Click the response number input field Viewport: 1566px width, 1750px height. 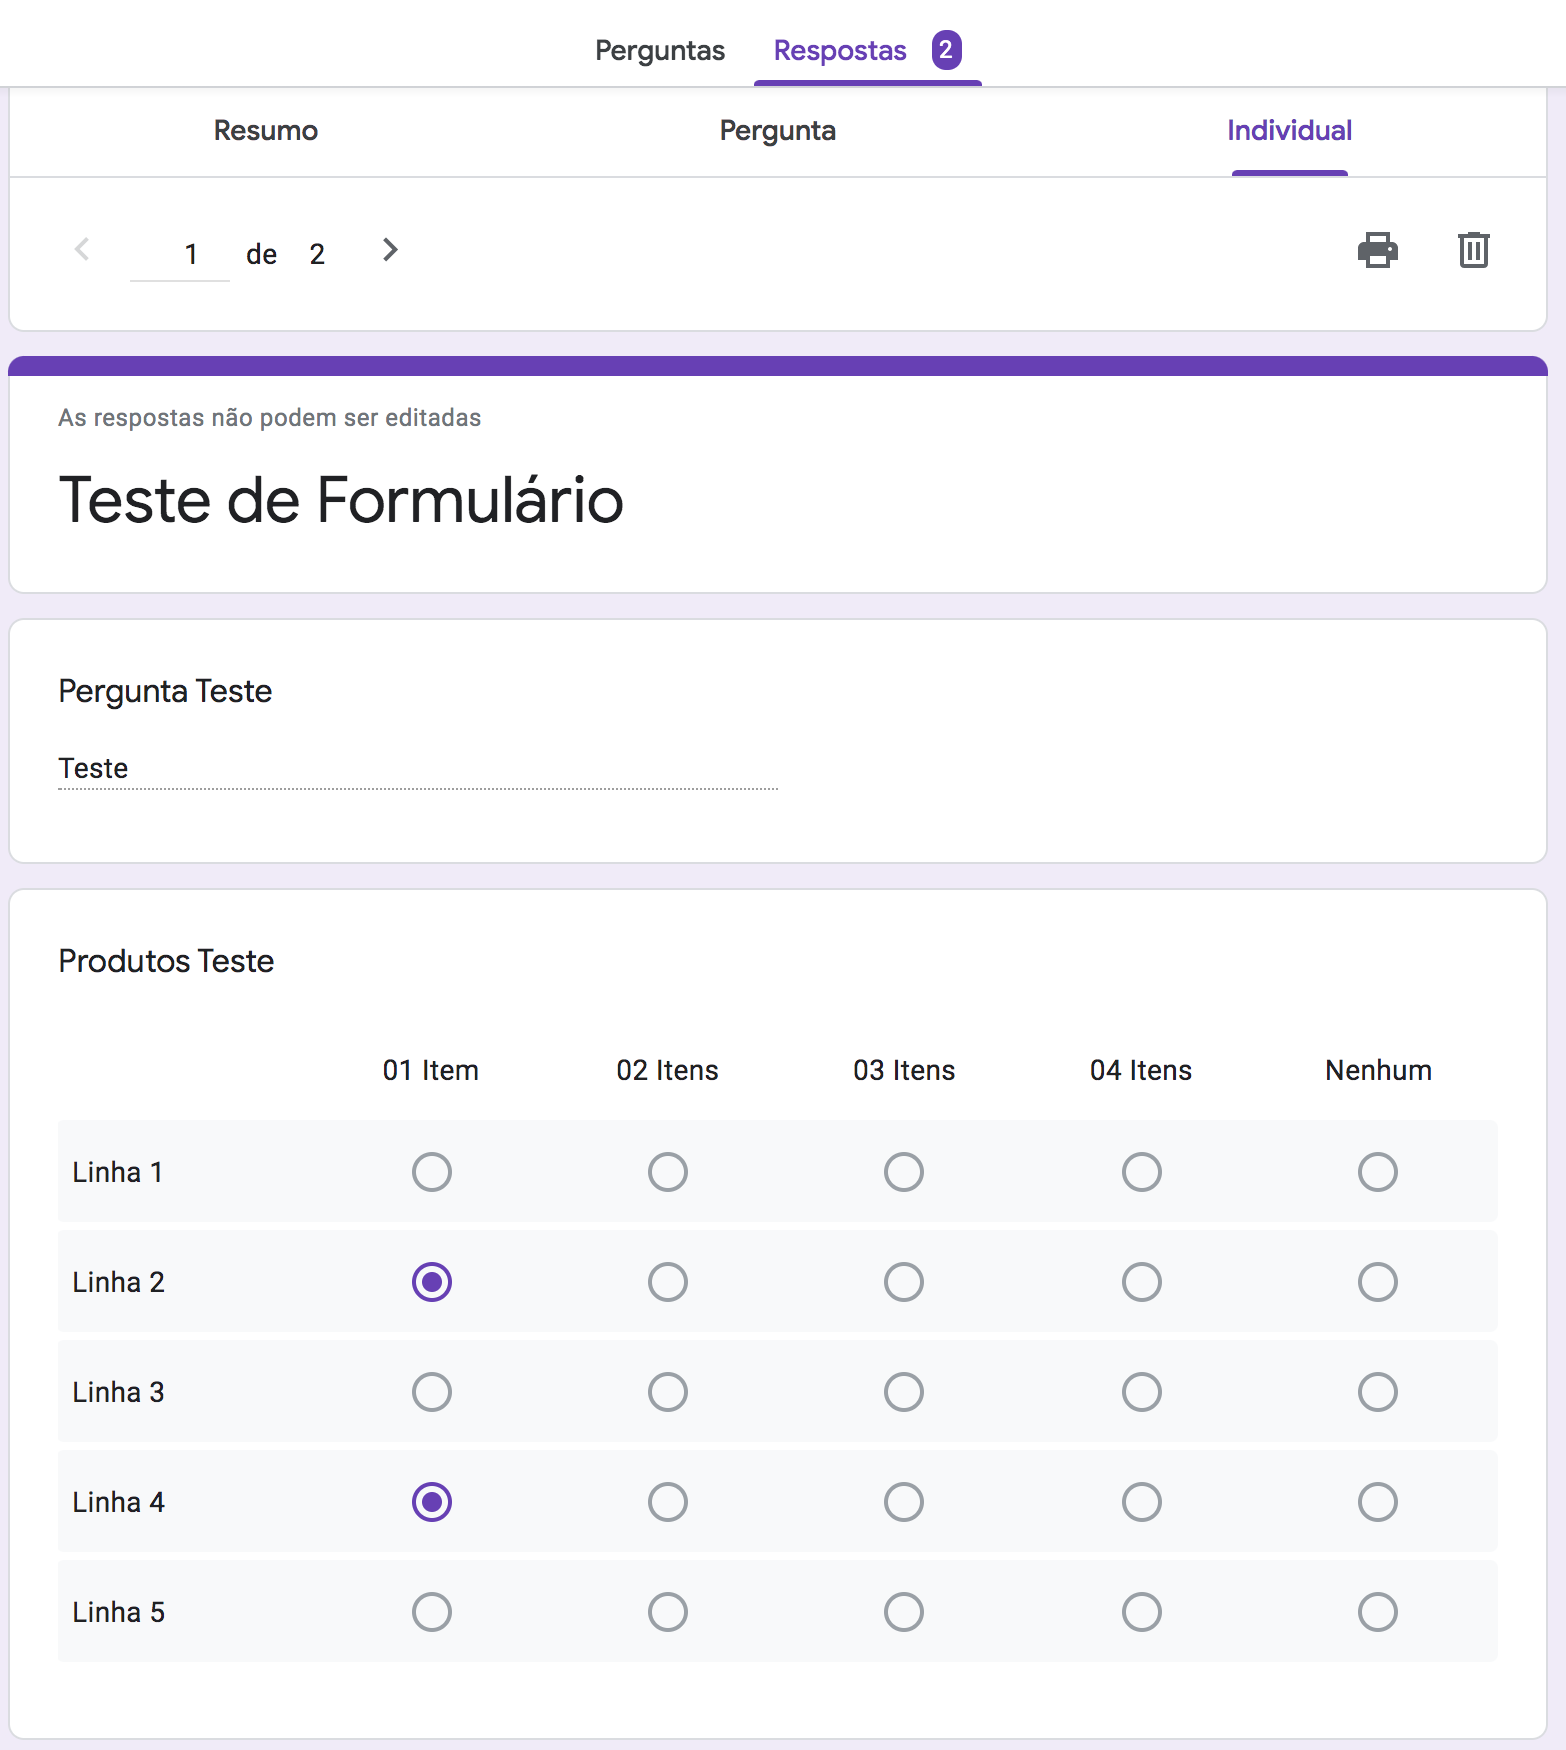click(x=181, y=255)
